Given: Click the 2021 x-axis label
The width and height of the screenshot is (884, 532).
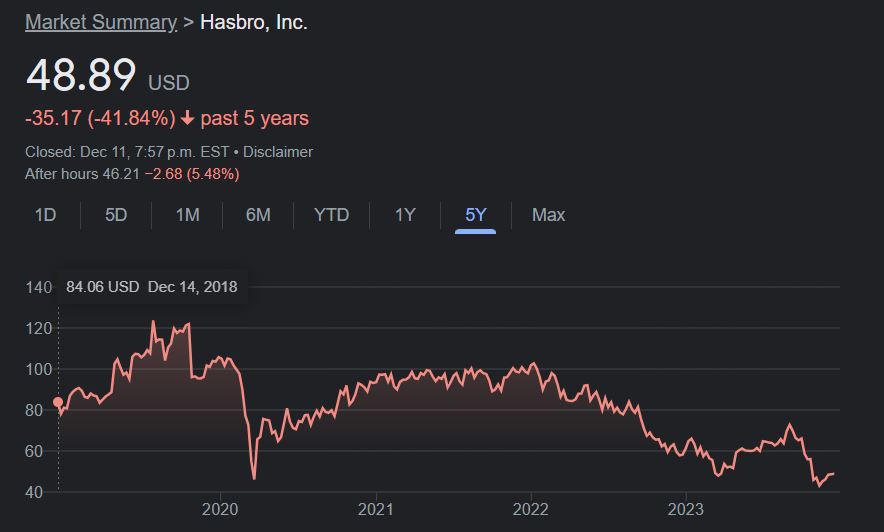Looking at the screenshot, I should click(x=375, y=509).
